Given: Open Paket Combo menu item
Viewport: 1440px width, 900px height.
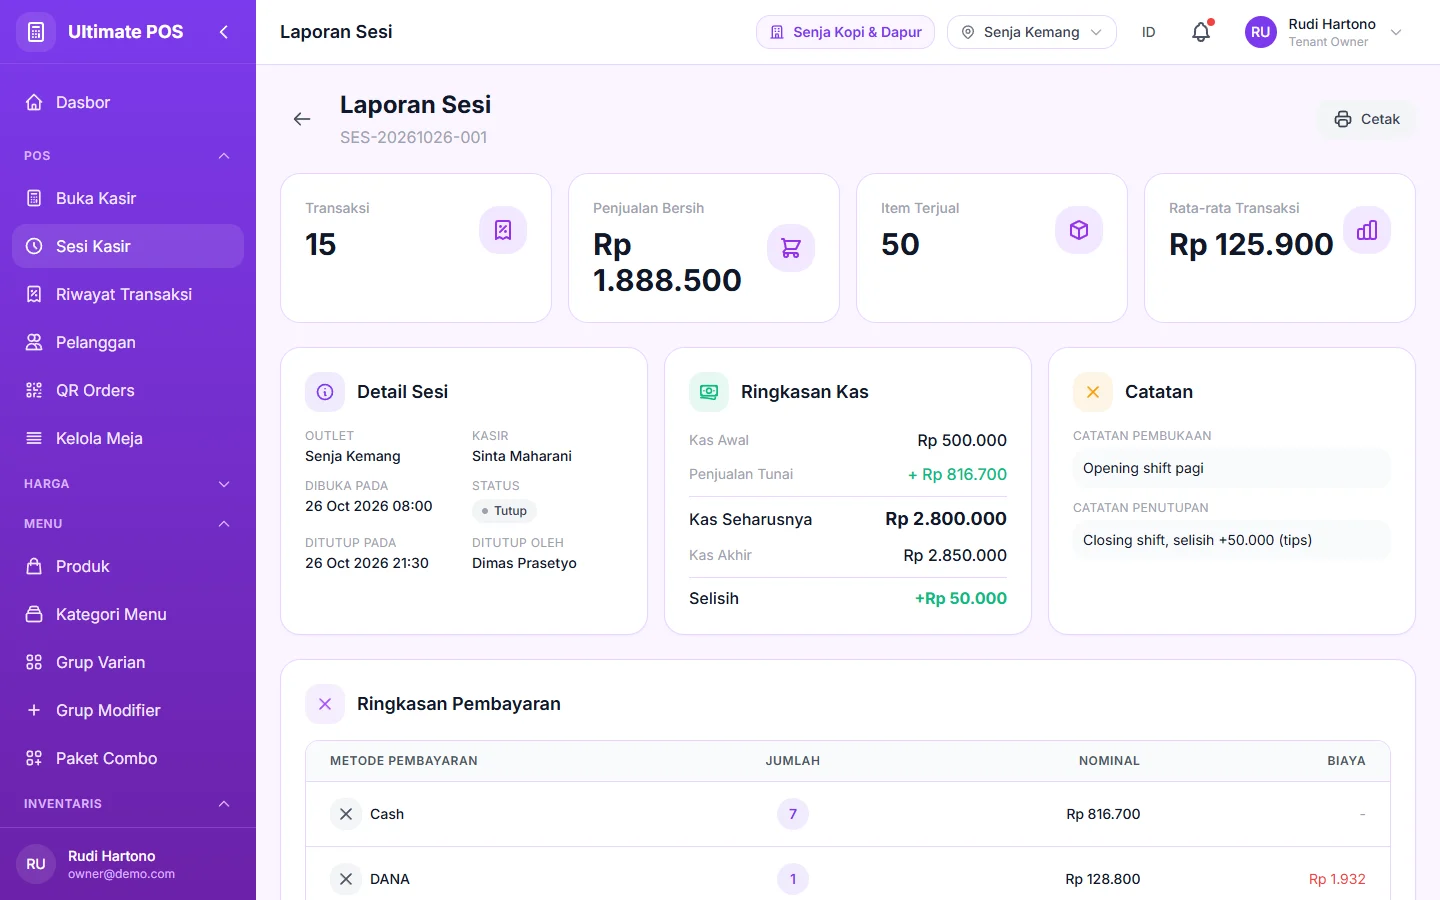Looking at the screenshot, I should click(128, 758).
